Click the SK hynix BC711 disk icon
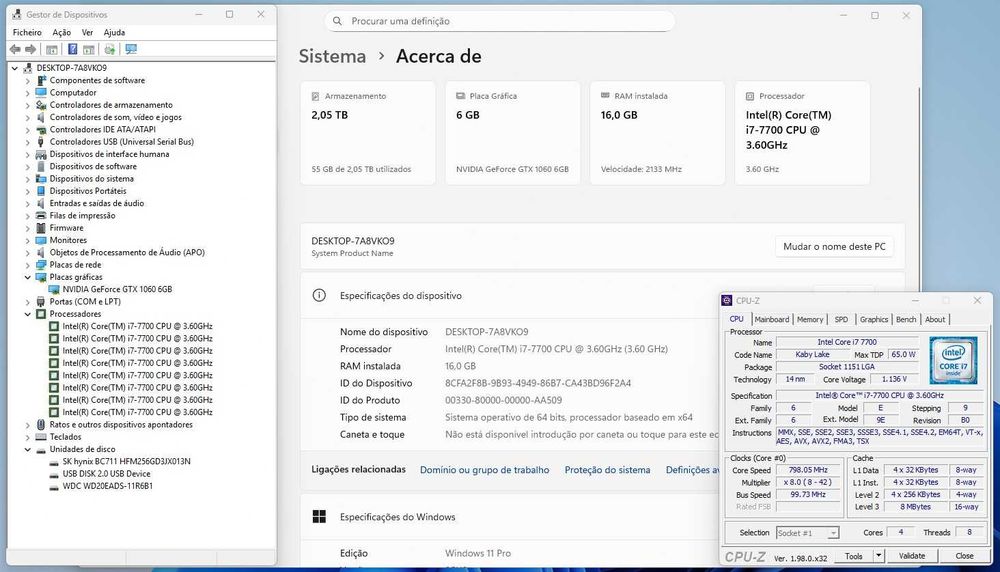 point(54,462)
